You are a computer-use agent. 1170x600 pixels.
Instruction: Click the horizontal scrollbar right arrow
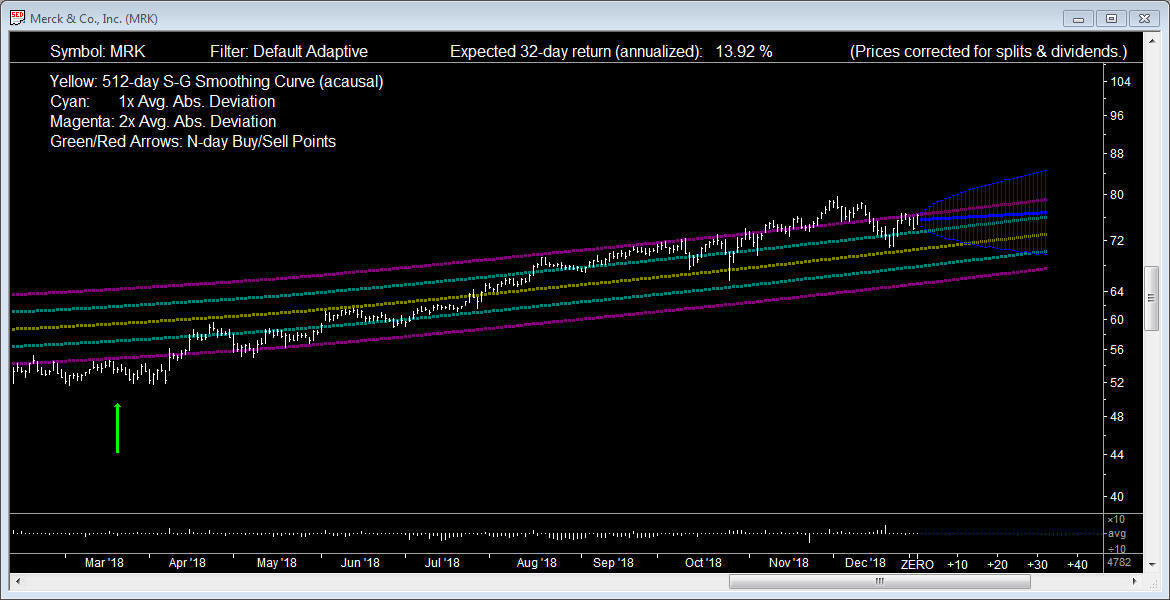click(x=1136, y=581)
